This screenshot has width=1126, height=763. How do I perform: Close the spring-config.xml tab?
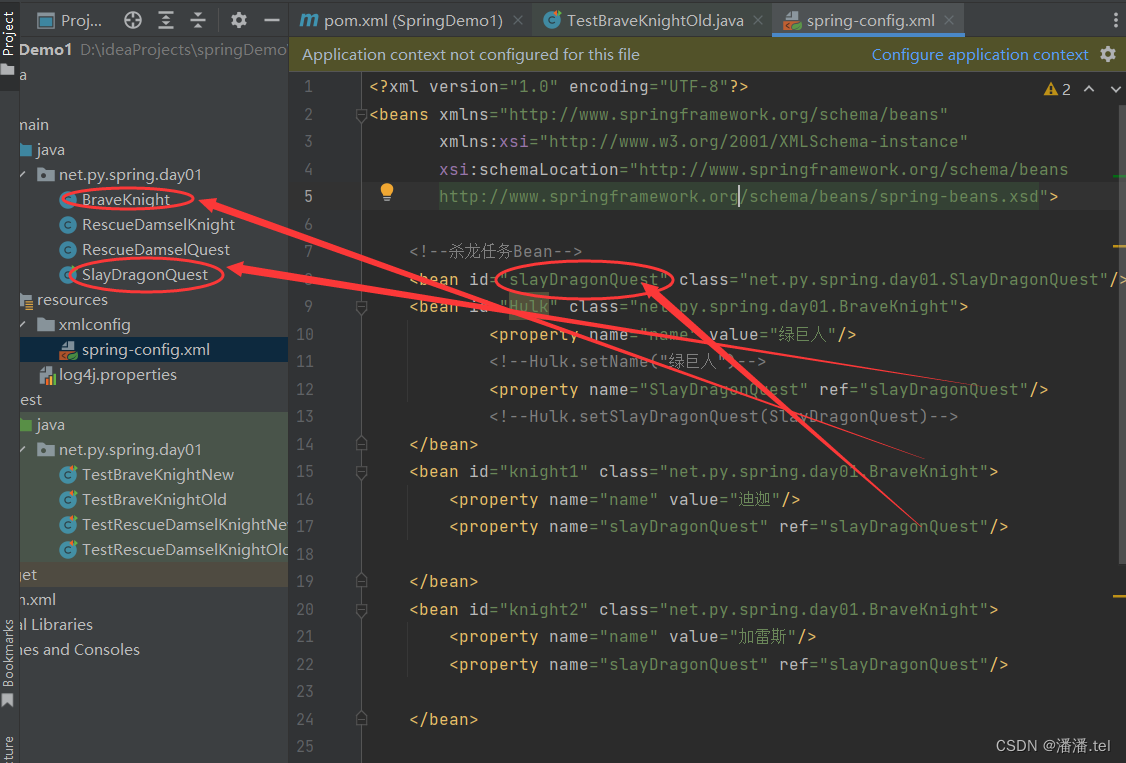[x=949, y=21]
